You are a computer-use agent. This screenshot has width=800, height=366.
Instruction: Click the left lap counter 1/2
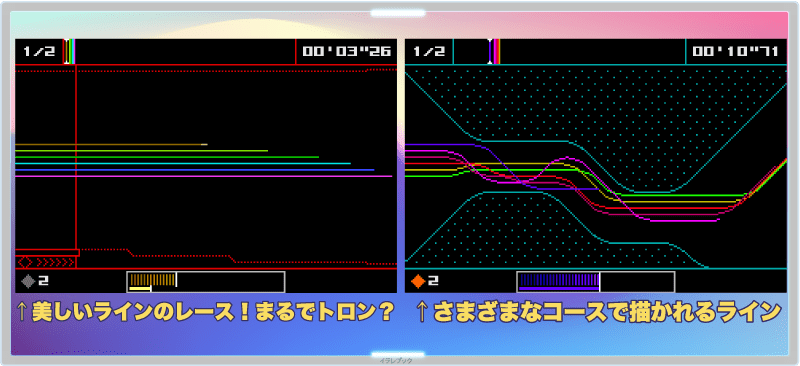(39, 52)
